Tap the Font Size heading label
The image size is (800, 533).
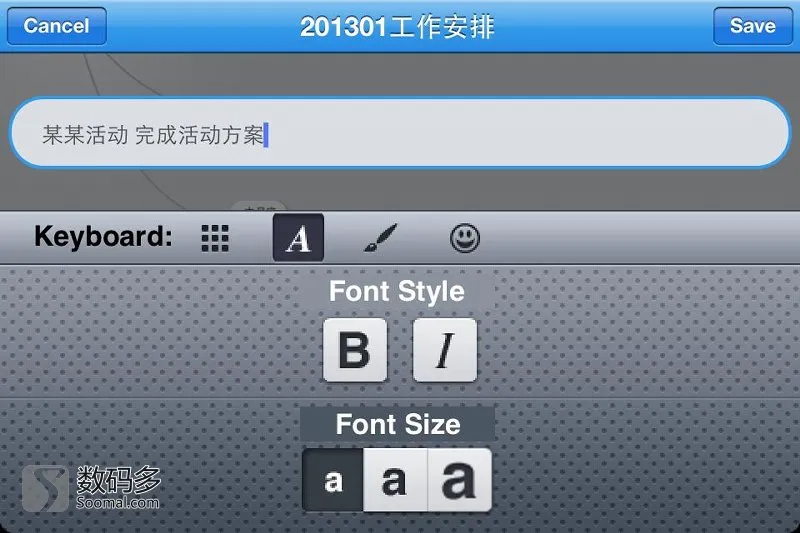(398, 424)
